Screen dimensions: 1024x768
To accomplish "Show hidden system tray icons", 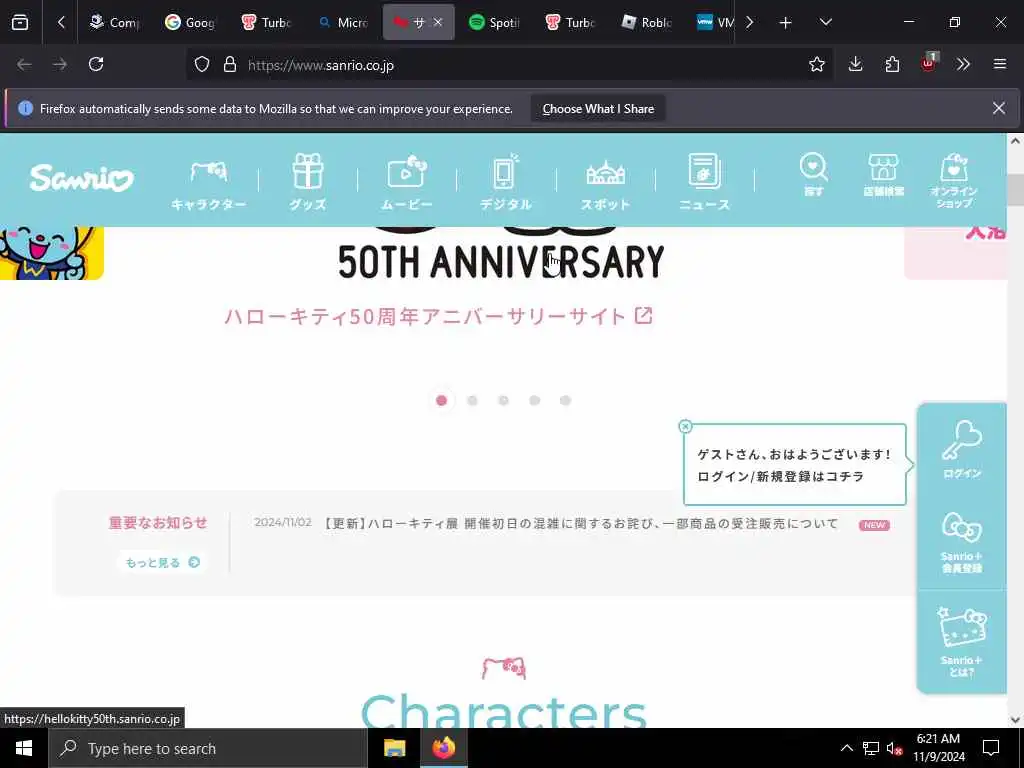I will click(x=846, y=748).
